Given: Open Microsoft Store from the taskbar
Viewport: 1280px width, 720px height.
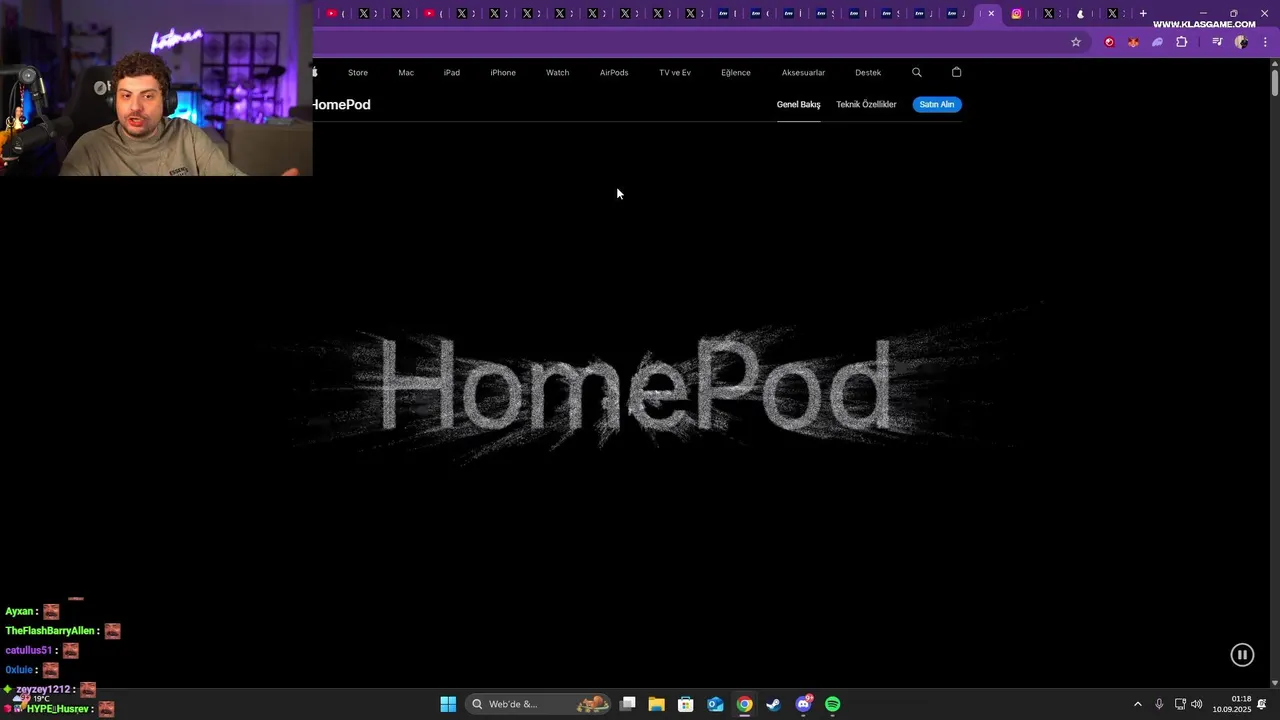Looking at the screenshot, I should (x=686, y=704).
